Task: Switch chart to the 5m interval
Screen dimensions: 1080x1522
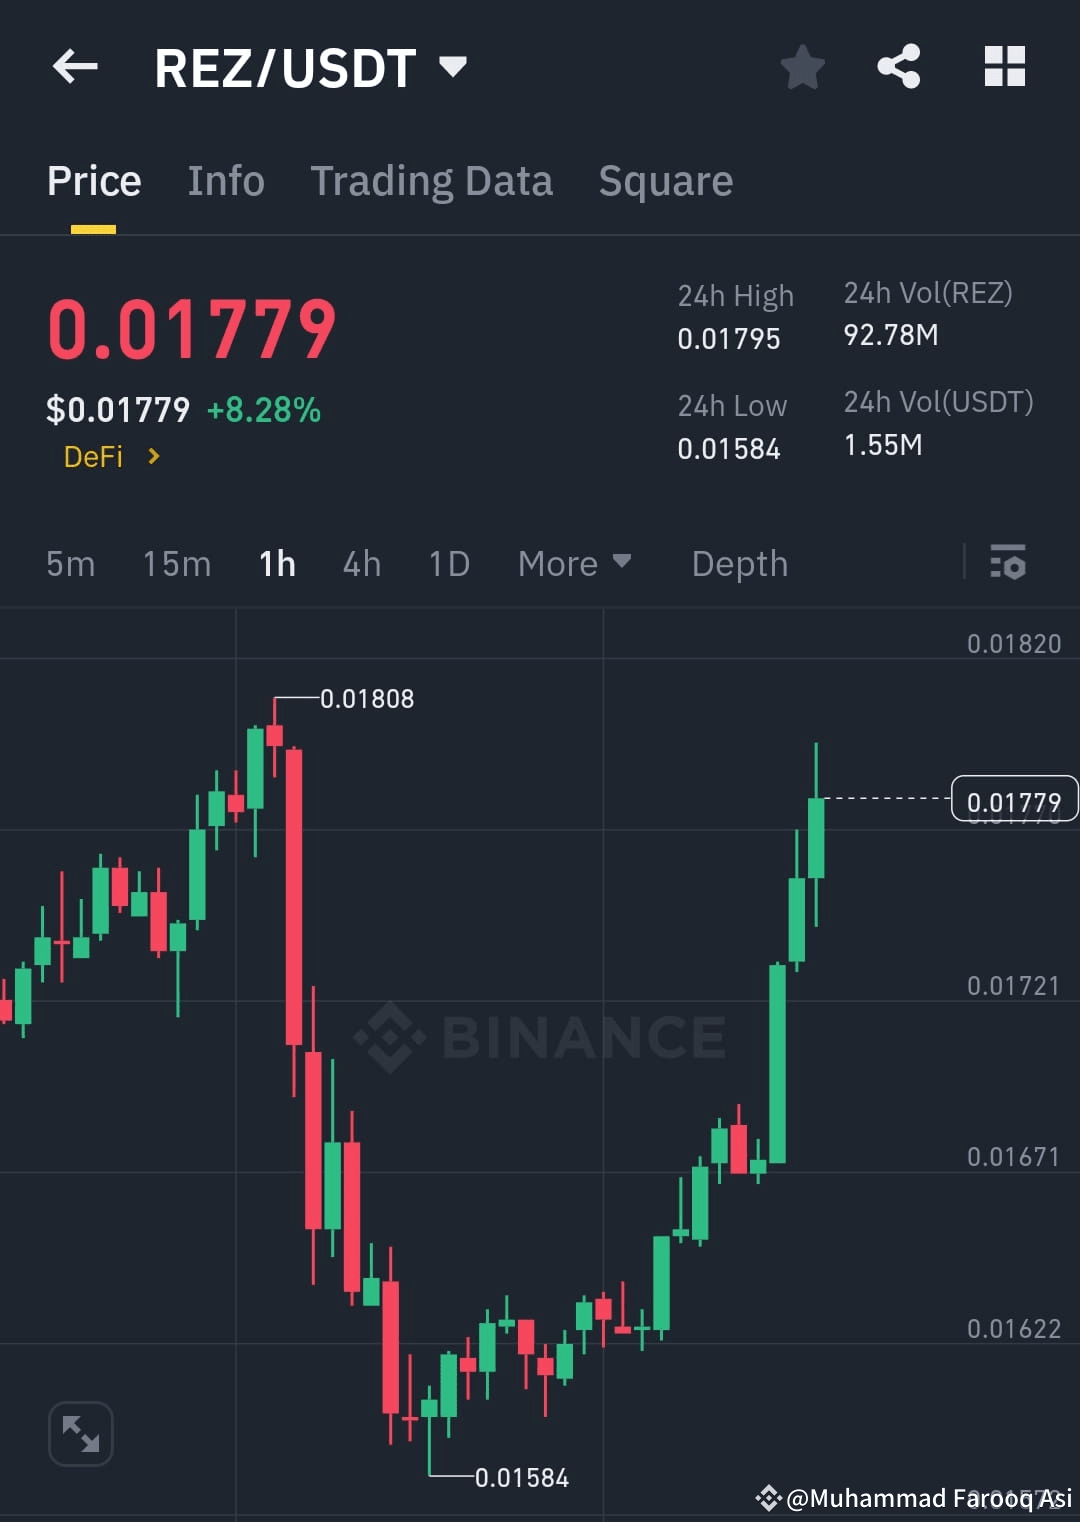Action: [x=70, y=563]
